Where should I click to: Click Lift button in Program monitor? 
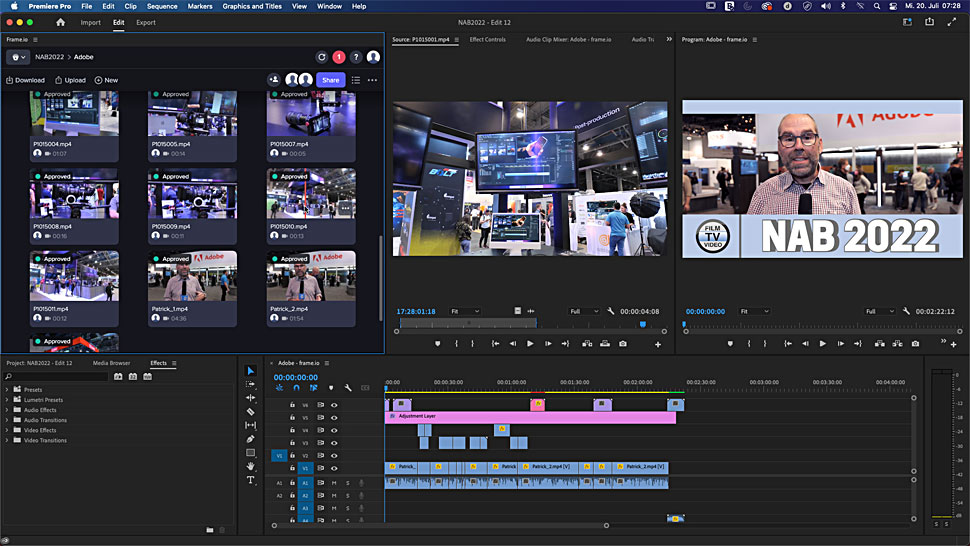[879, 344]
